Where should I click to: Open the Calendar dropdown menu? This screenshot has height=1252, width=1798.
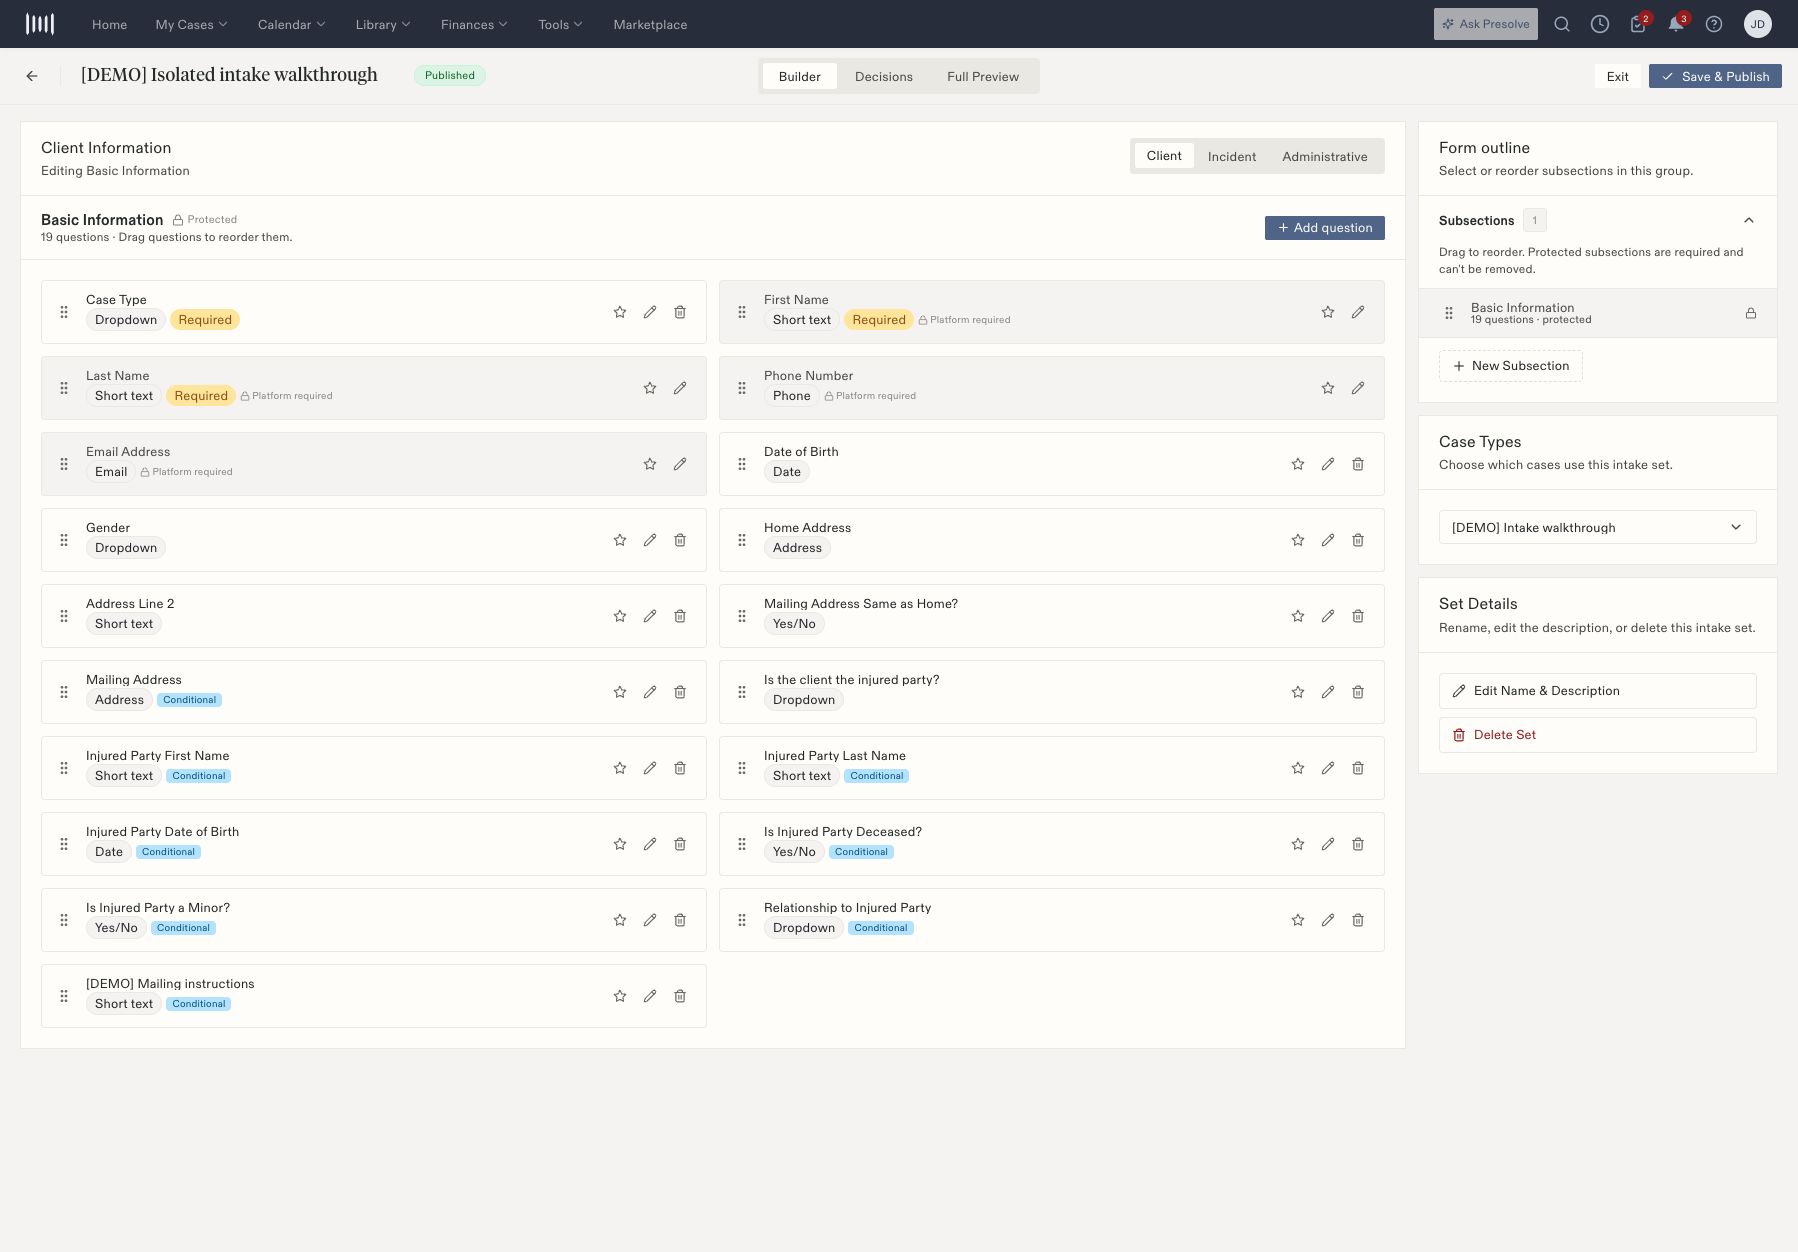291,24
